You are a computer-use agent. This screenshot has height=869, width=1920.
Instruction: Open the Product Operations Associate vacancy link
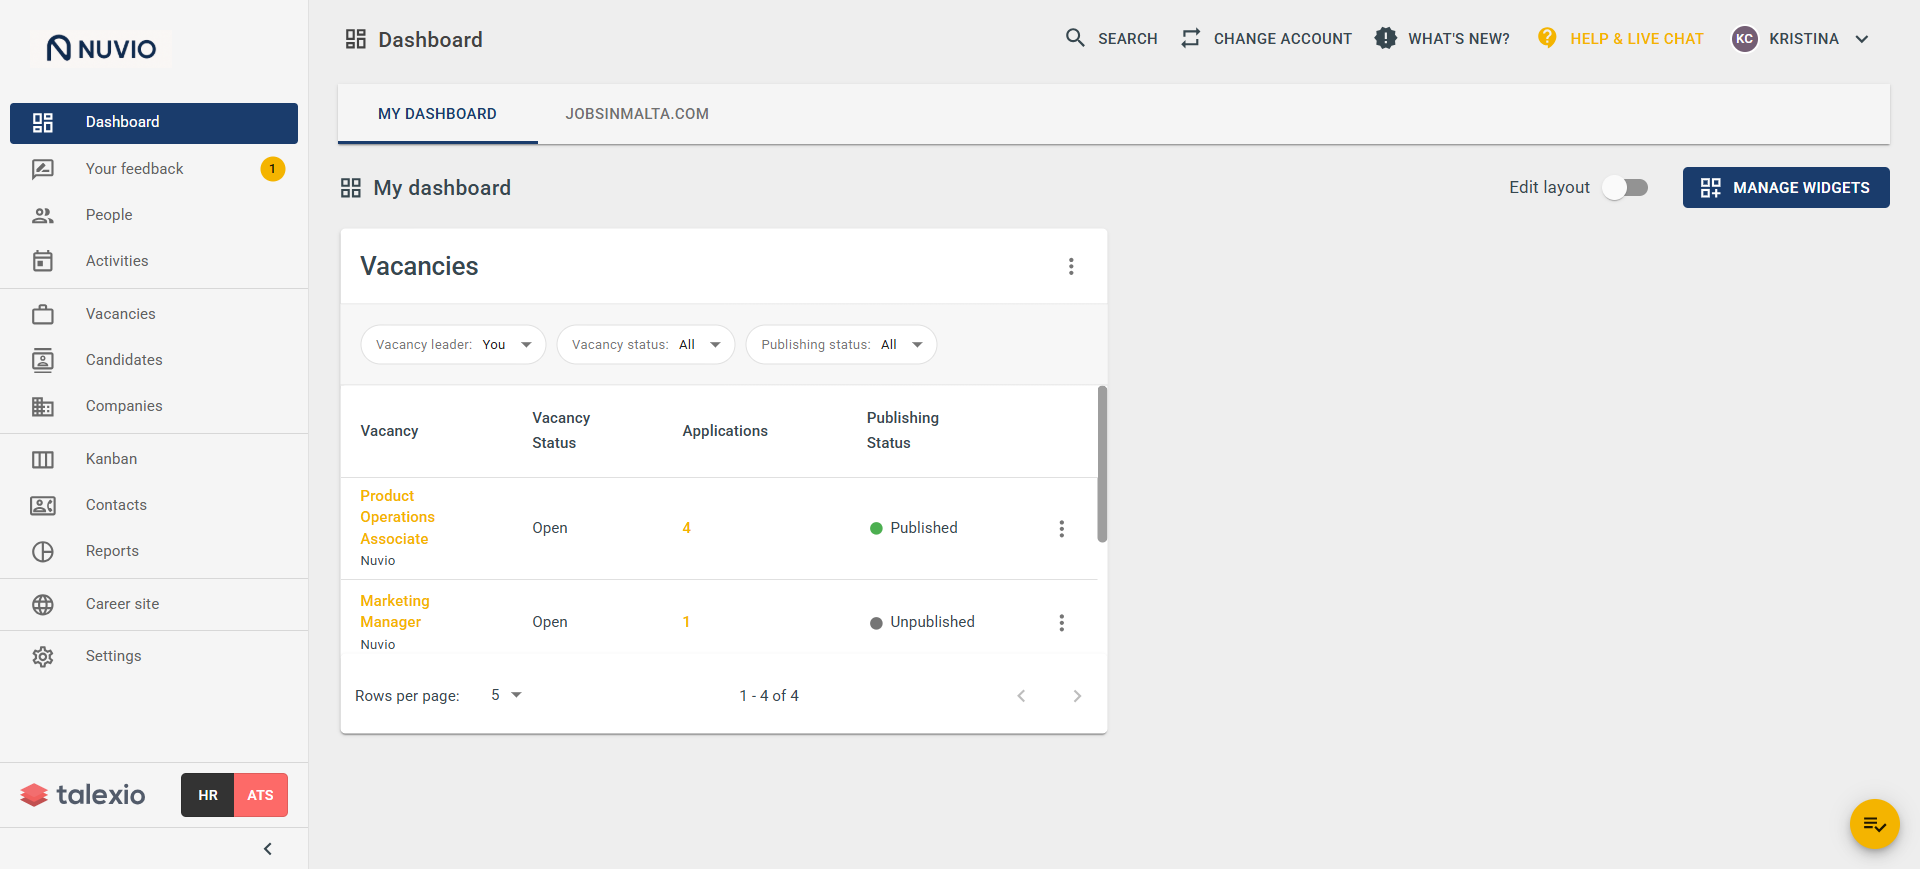[398, 517]
